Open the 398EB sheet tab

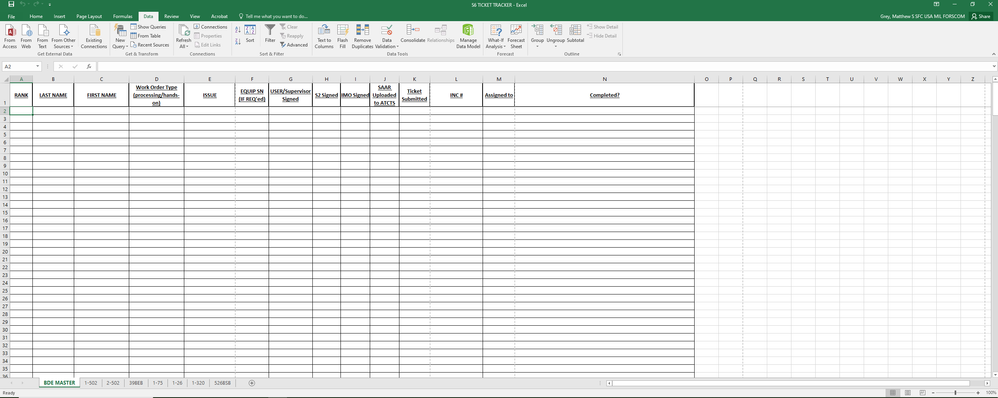tap(135, 383)
